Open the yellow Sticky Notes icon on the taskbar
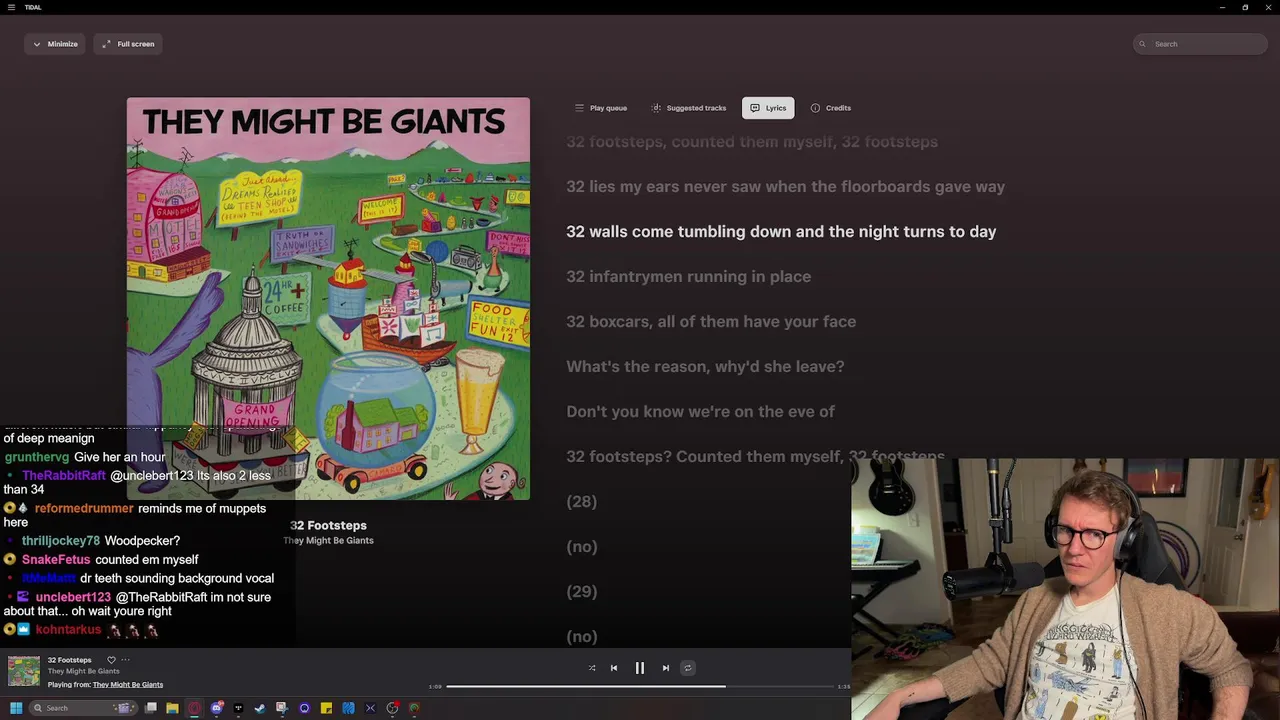Screen dimensions: 1280x720 tap(326, 708)
